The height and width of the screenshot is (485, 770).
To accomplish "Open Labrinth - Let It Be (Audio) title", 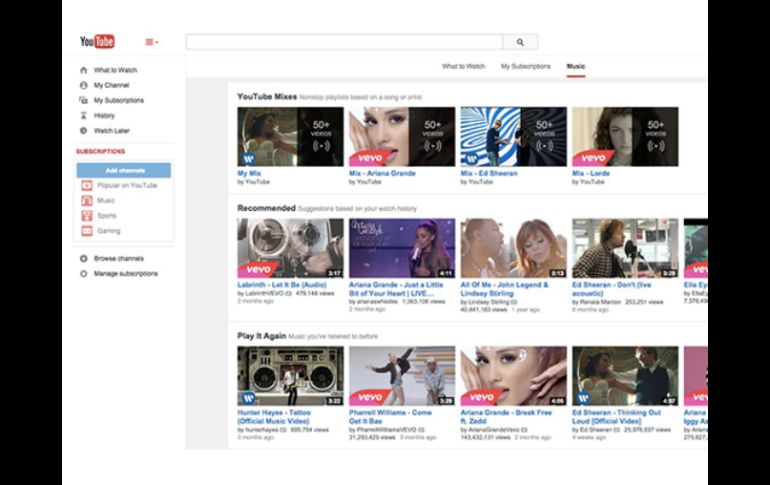I will [x=282, y=285].
